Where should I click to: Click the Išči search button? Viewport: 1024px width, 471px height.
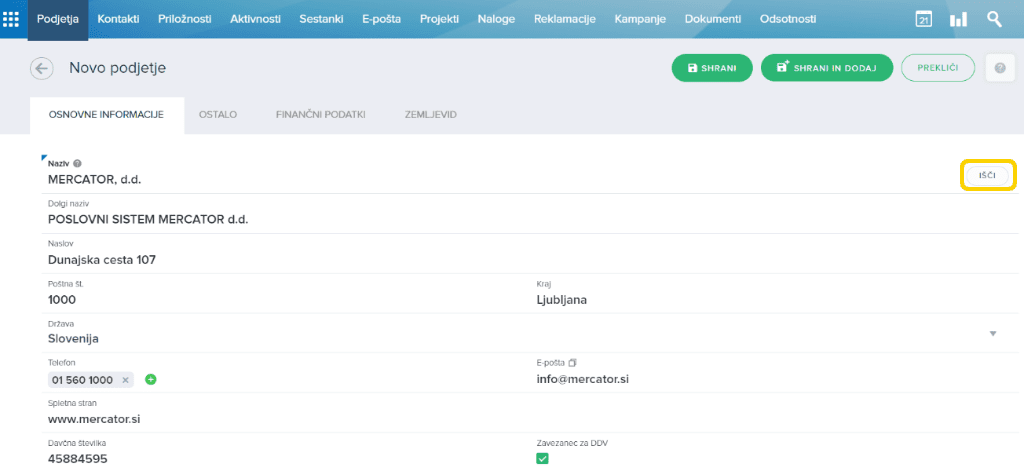click(987, 176)
